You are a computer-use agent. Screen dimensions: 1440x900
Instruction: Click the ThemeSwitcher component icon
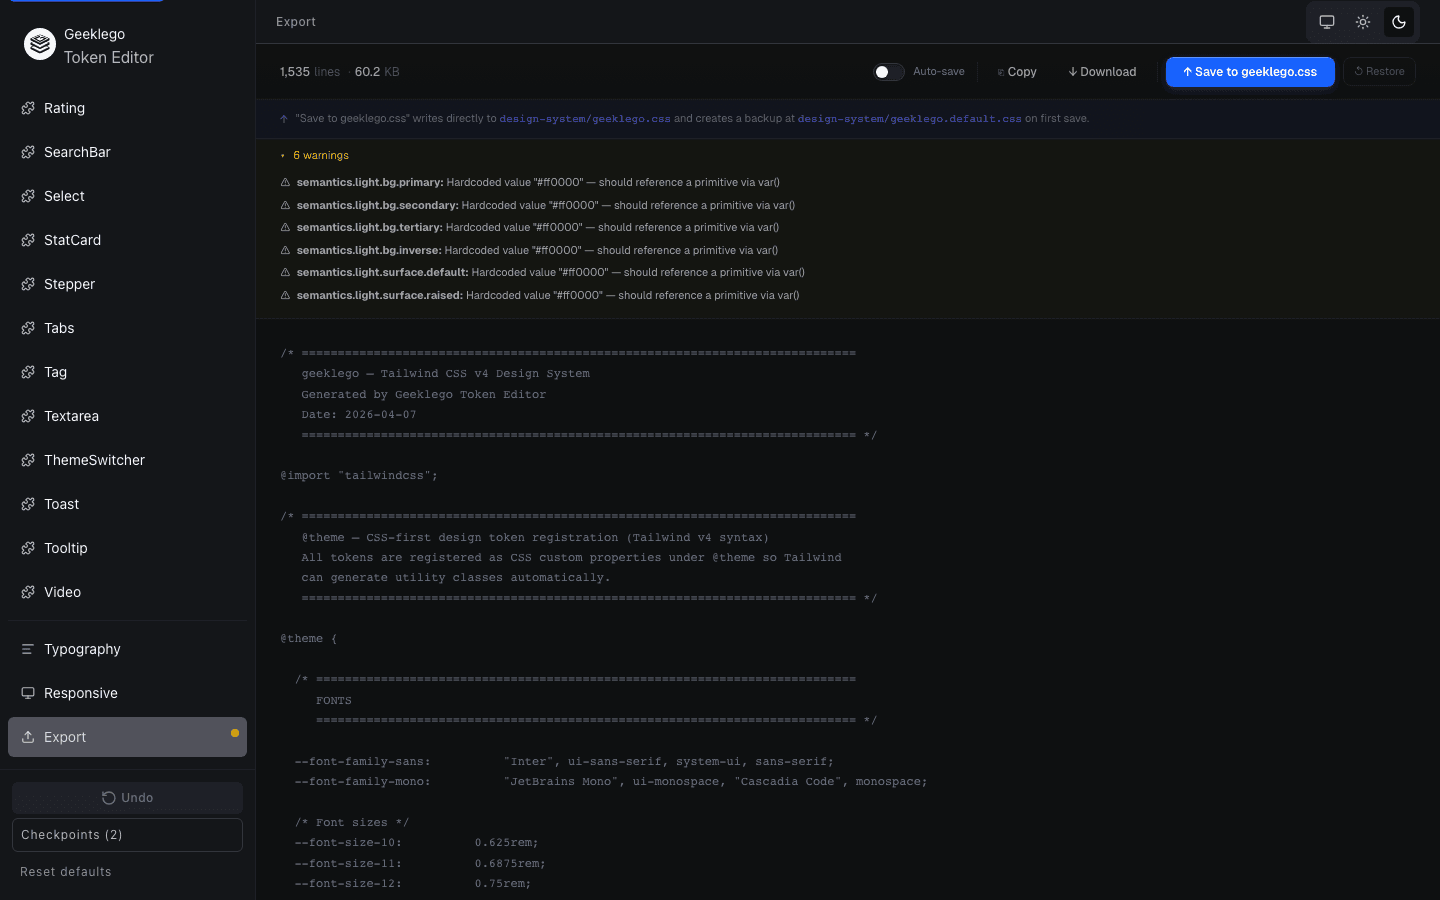point(28,460)
